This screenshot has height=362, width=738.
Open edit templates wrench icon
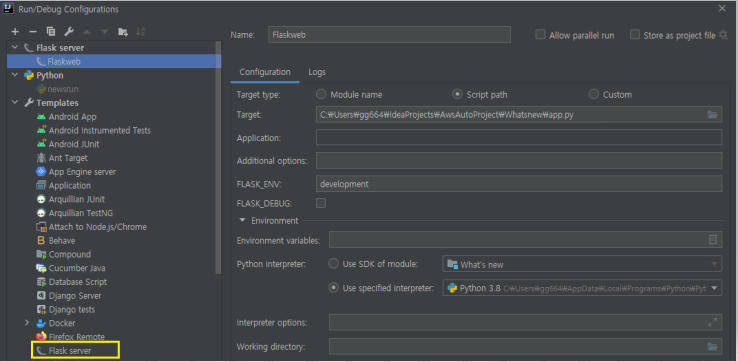[x=69, y=32]
